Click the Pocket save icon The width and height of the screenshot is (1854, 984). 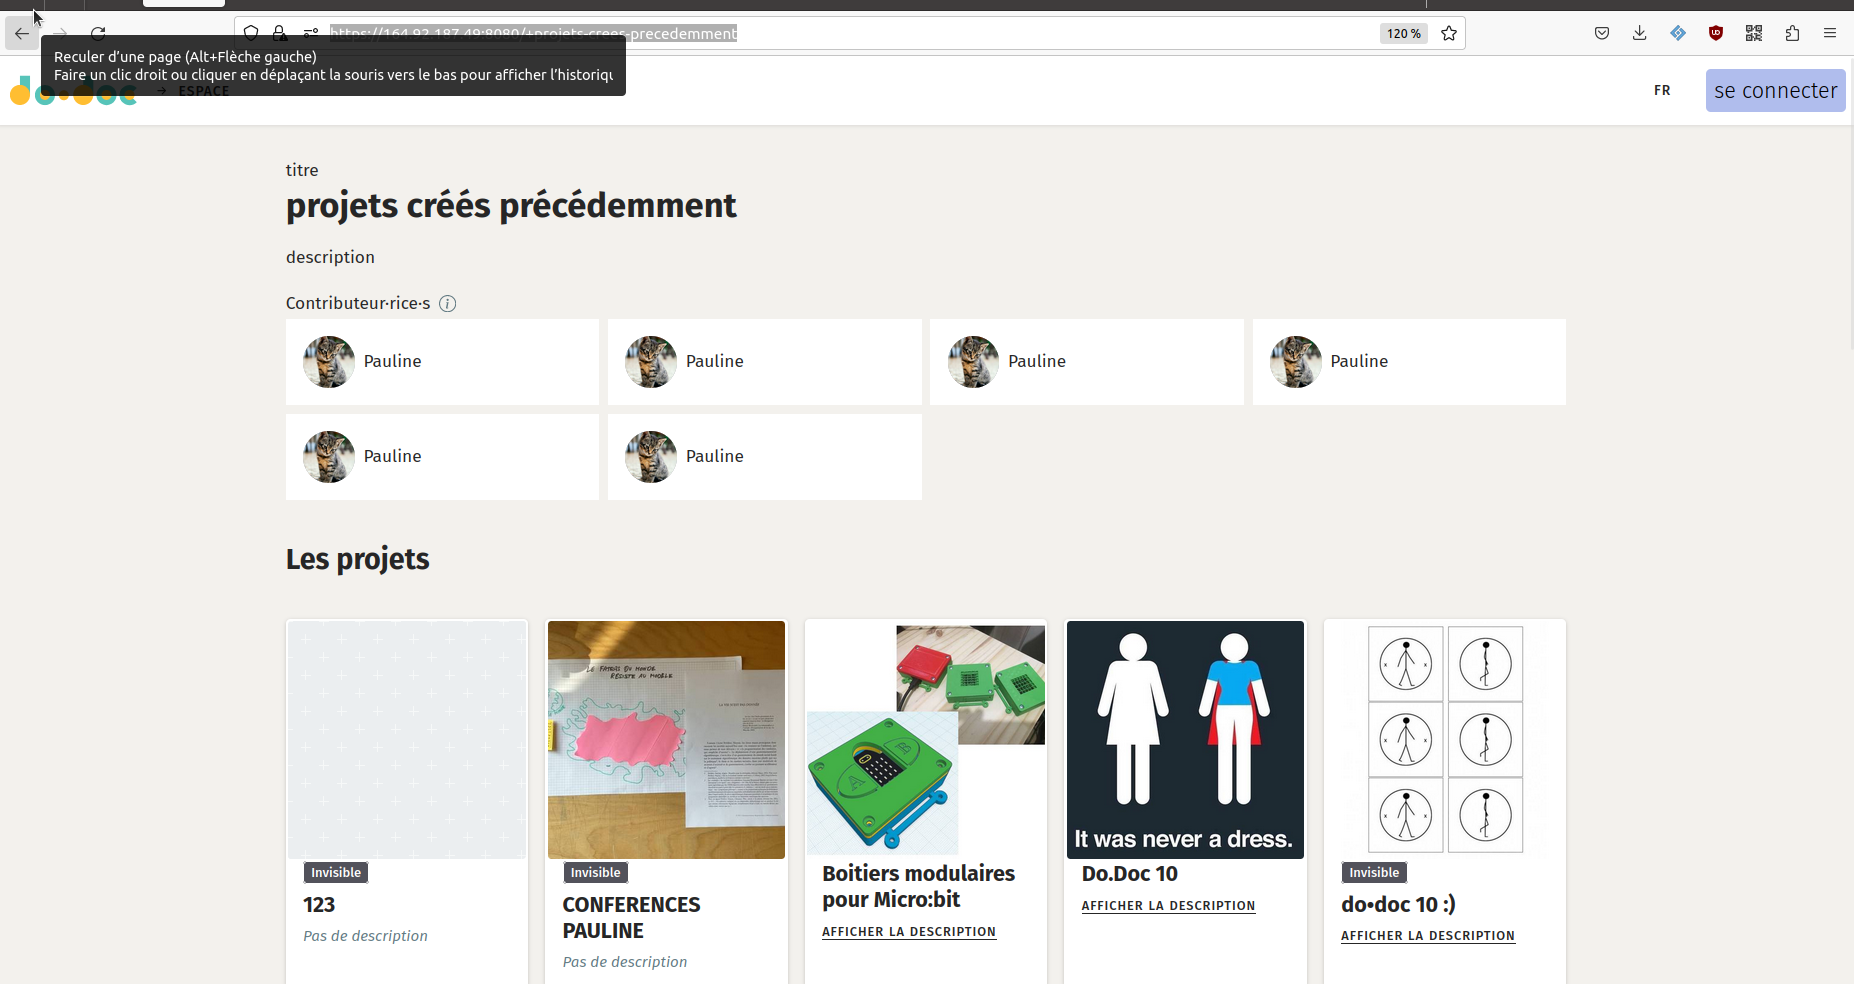(x=1601, y=33)
